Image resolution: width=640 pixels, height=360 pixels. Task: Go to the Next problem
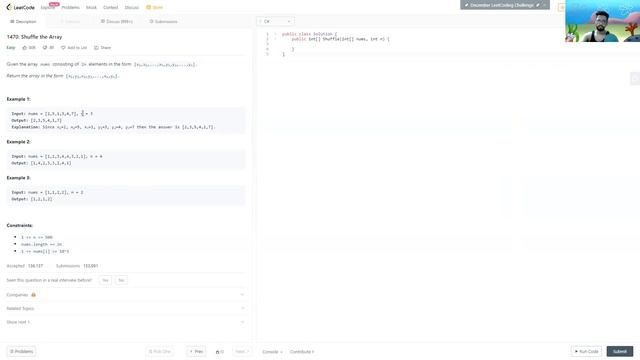point(242,351)
